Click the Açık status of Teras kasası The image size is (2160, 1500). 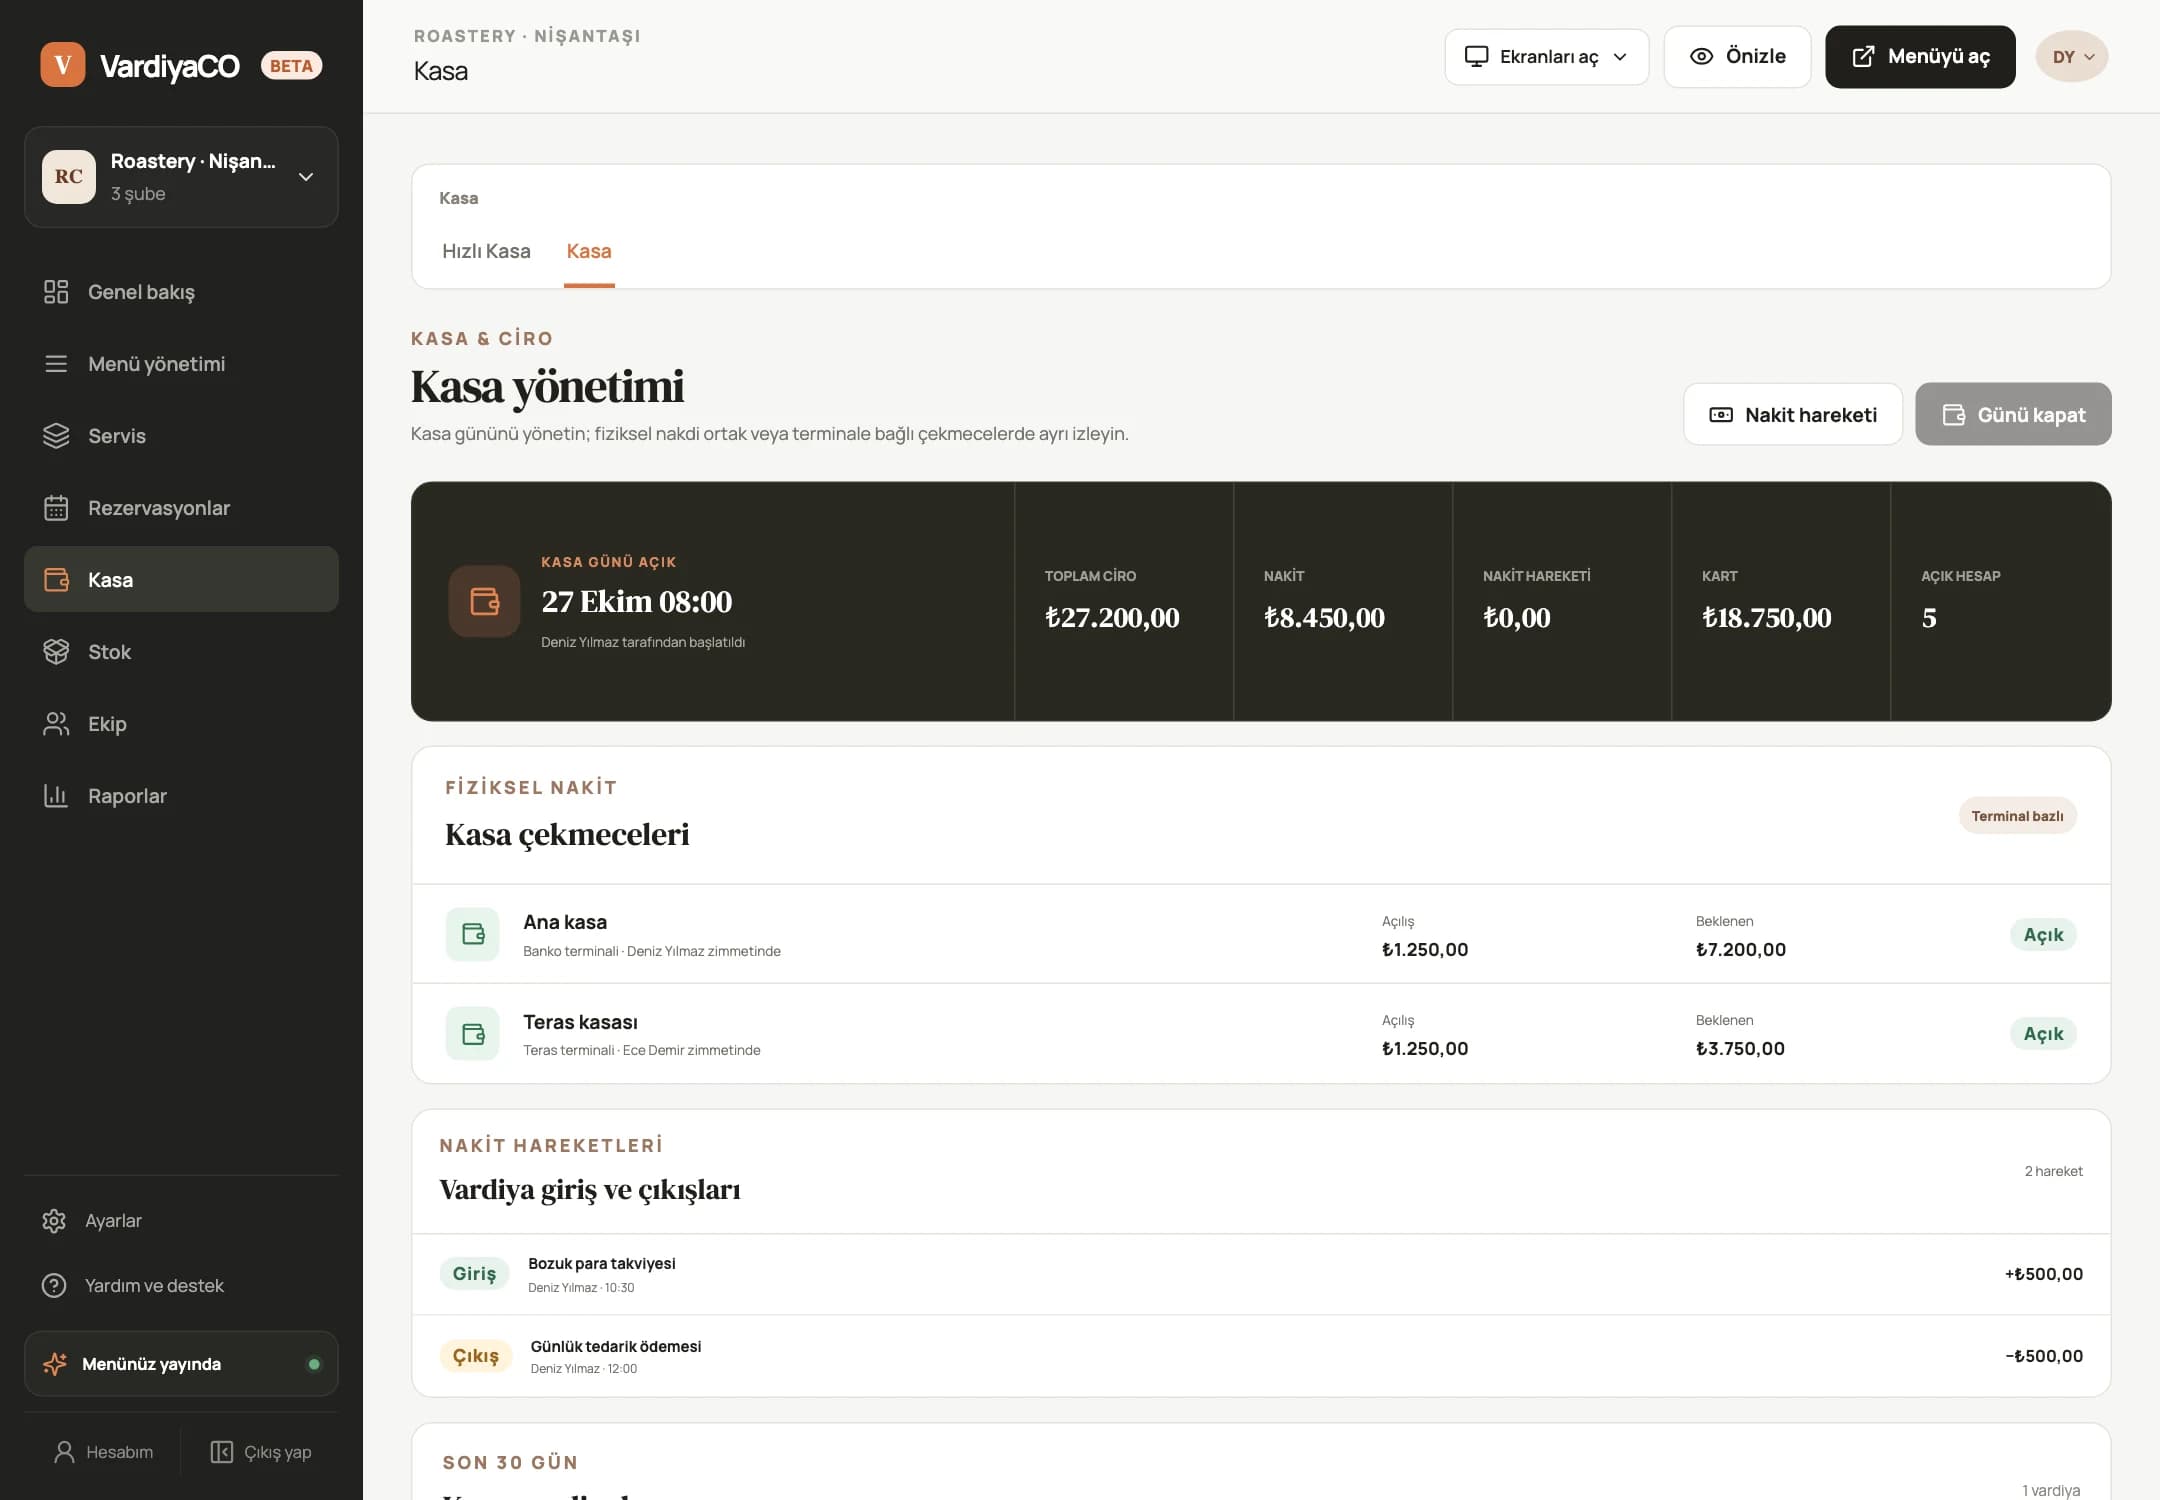pos(2043,1034)
